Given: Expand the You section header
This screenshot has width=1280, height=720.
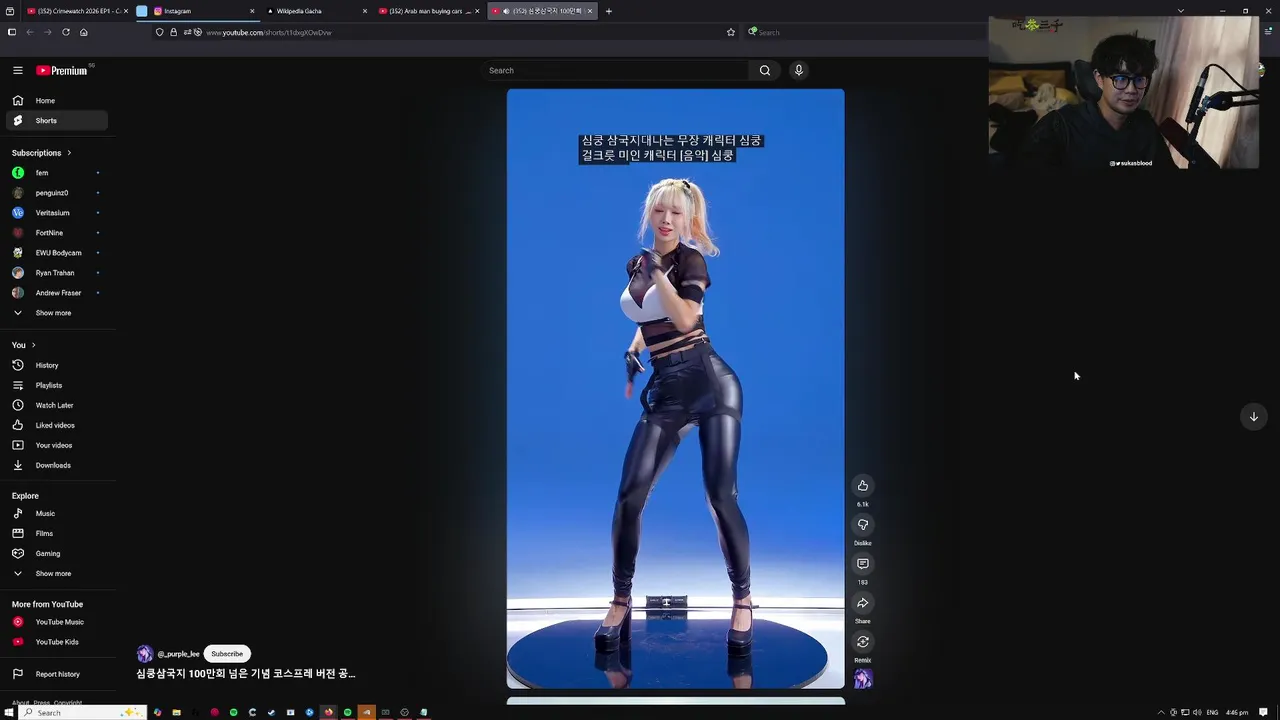Looking at the screenshot, I should 24,345.
